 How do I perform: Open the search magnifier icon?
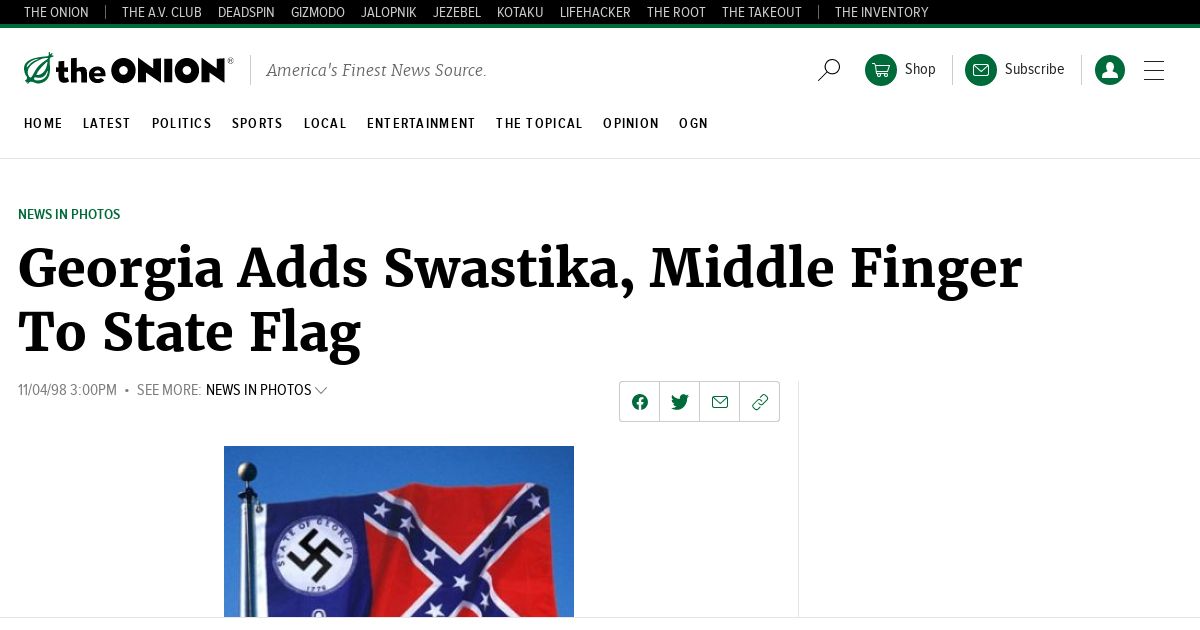click(x=829, y=70)
